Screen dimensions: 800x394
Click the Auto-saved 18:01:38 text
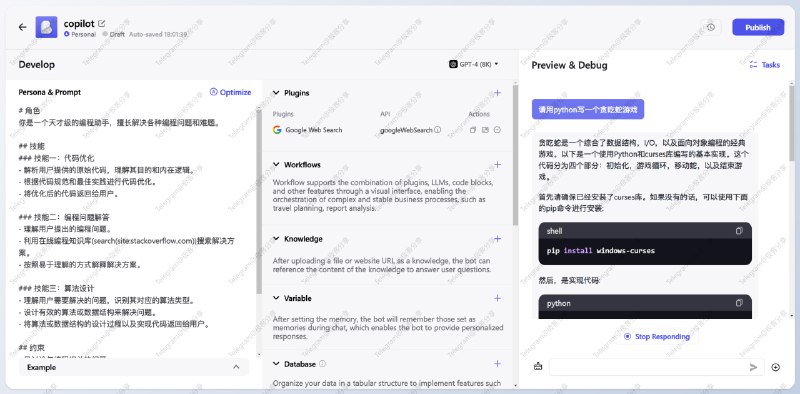click(158, 34)
